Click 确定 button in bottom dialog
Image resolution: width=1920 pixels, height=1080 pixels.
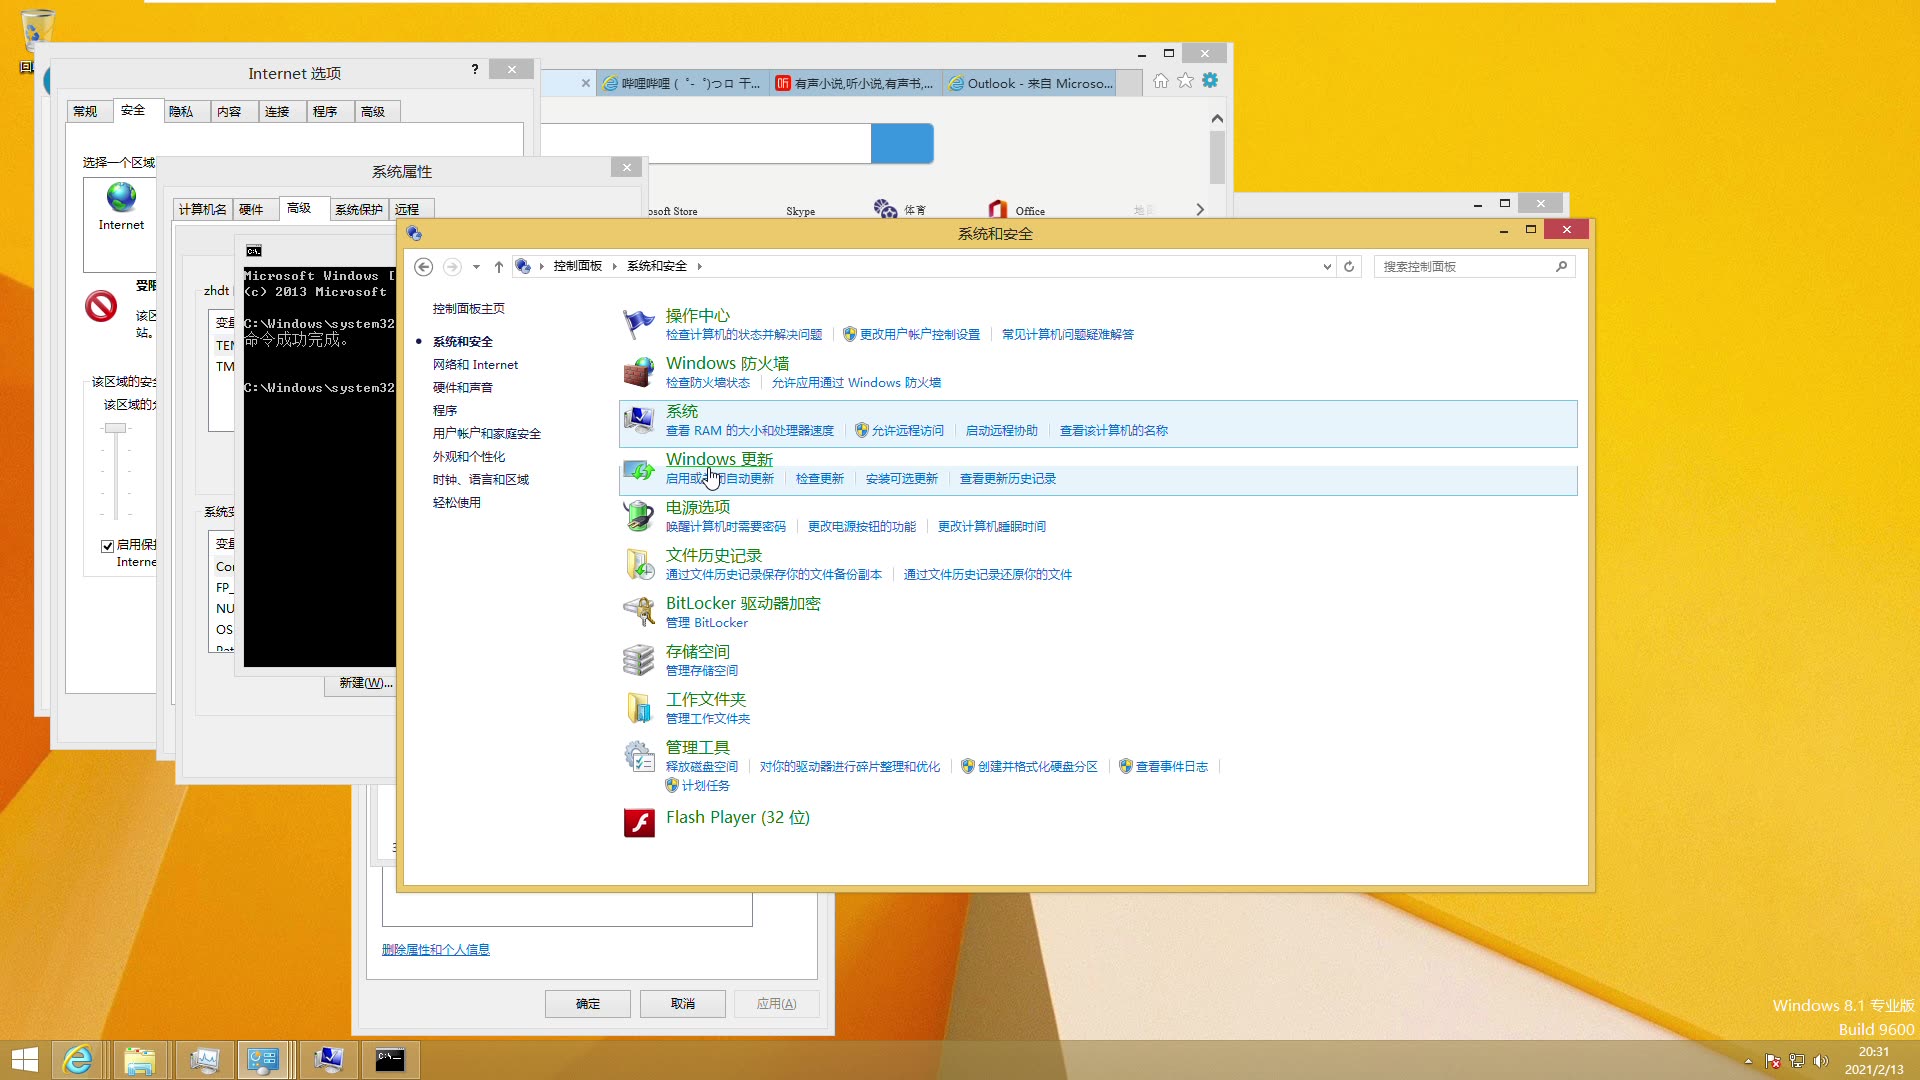click(588, 1004)
